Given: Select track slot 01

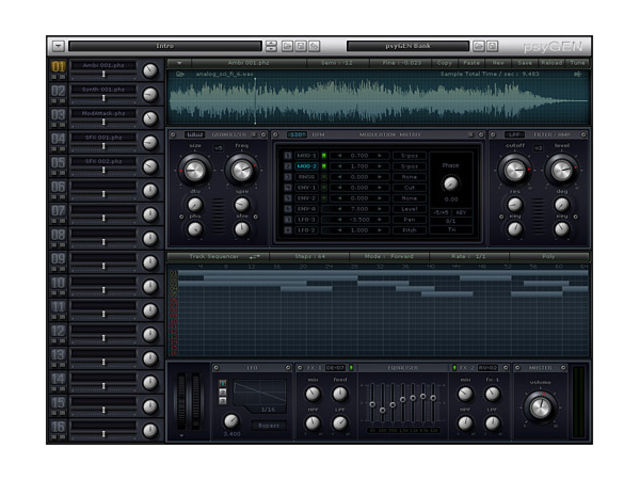Looking at the screenshot, I should point(58,67).
